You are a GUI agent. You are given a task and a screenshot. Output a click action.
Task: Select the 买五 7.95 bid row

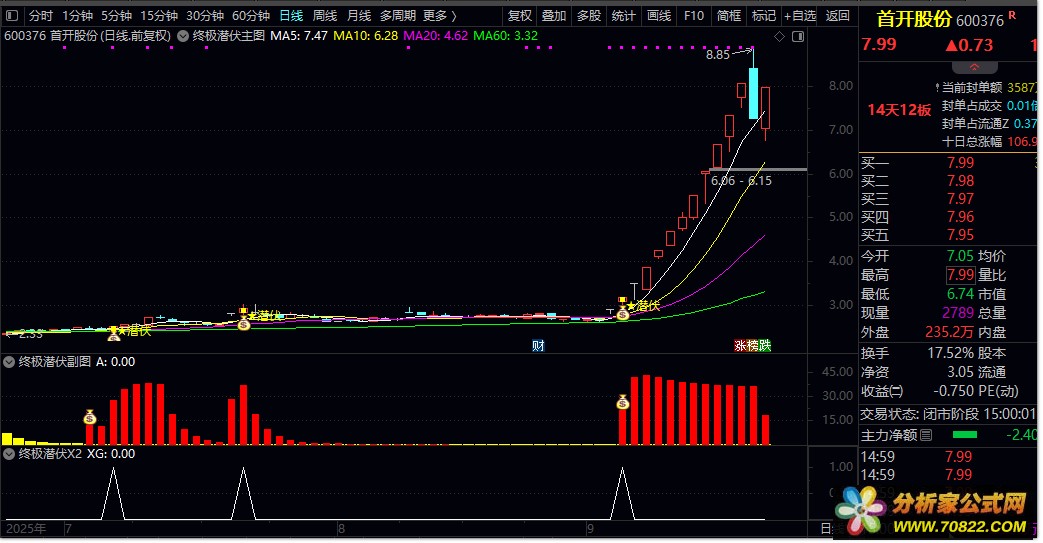[x=949, y=235]
